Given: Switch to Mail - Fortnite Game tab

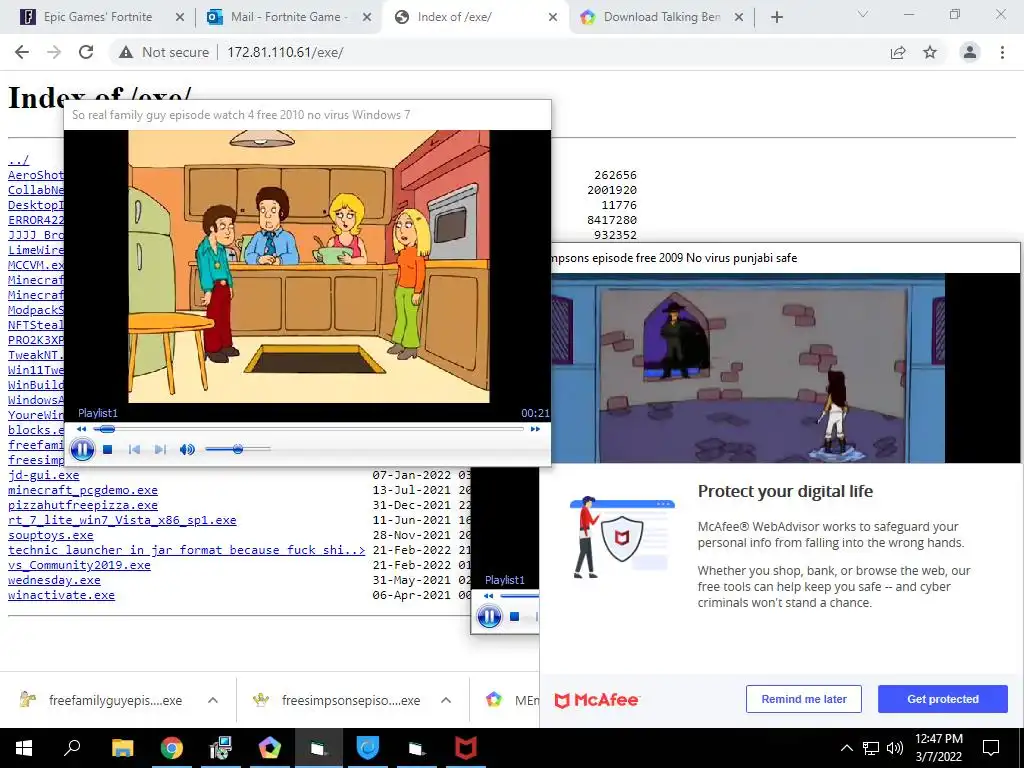Looking at the screenshot, I should pyautogui.click(x=289, y=17).
